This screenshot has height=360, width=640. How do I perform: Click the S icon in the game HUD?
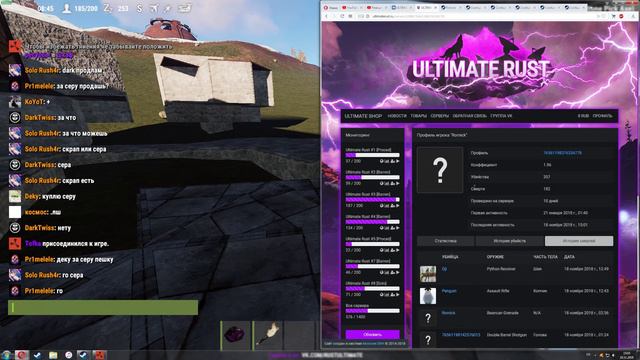tap(139, 8)
